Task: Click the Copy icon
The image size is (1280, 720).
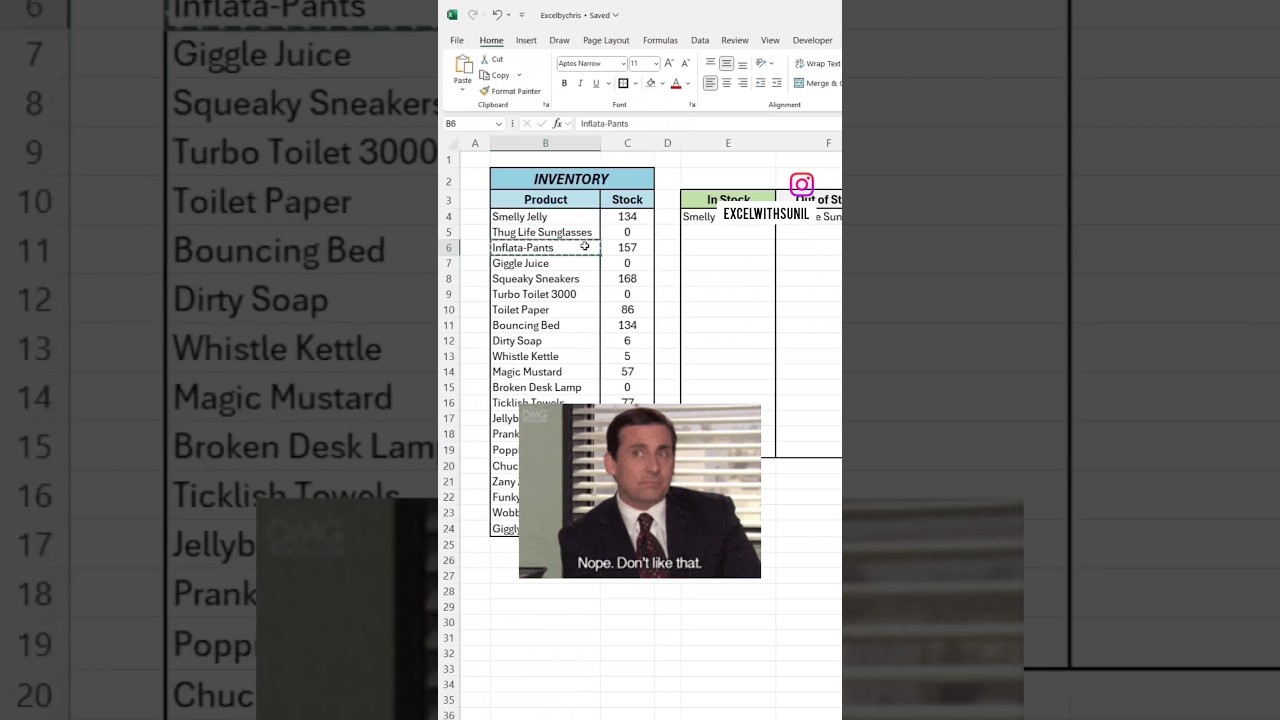Action: [484, 75]
